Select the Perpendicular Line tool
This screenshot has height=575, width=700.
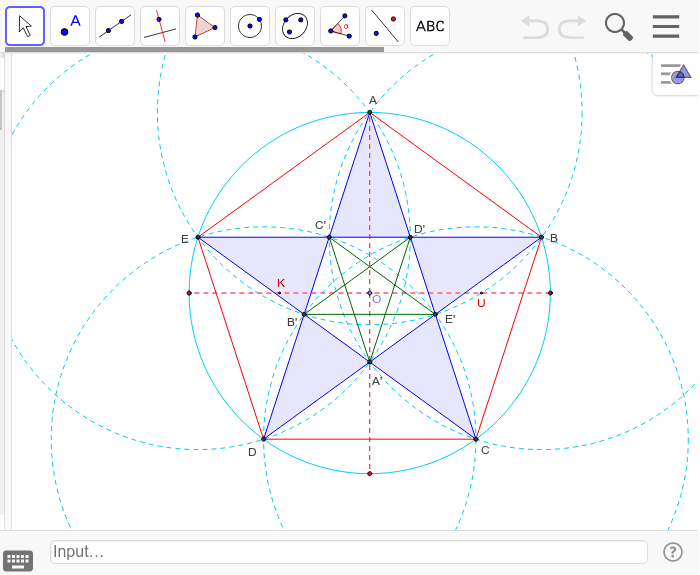click(x=160, y=26)
